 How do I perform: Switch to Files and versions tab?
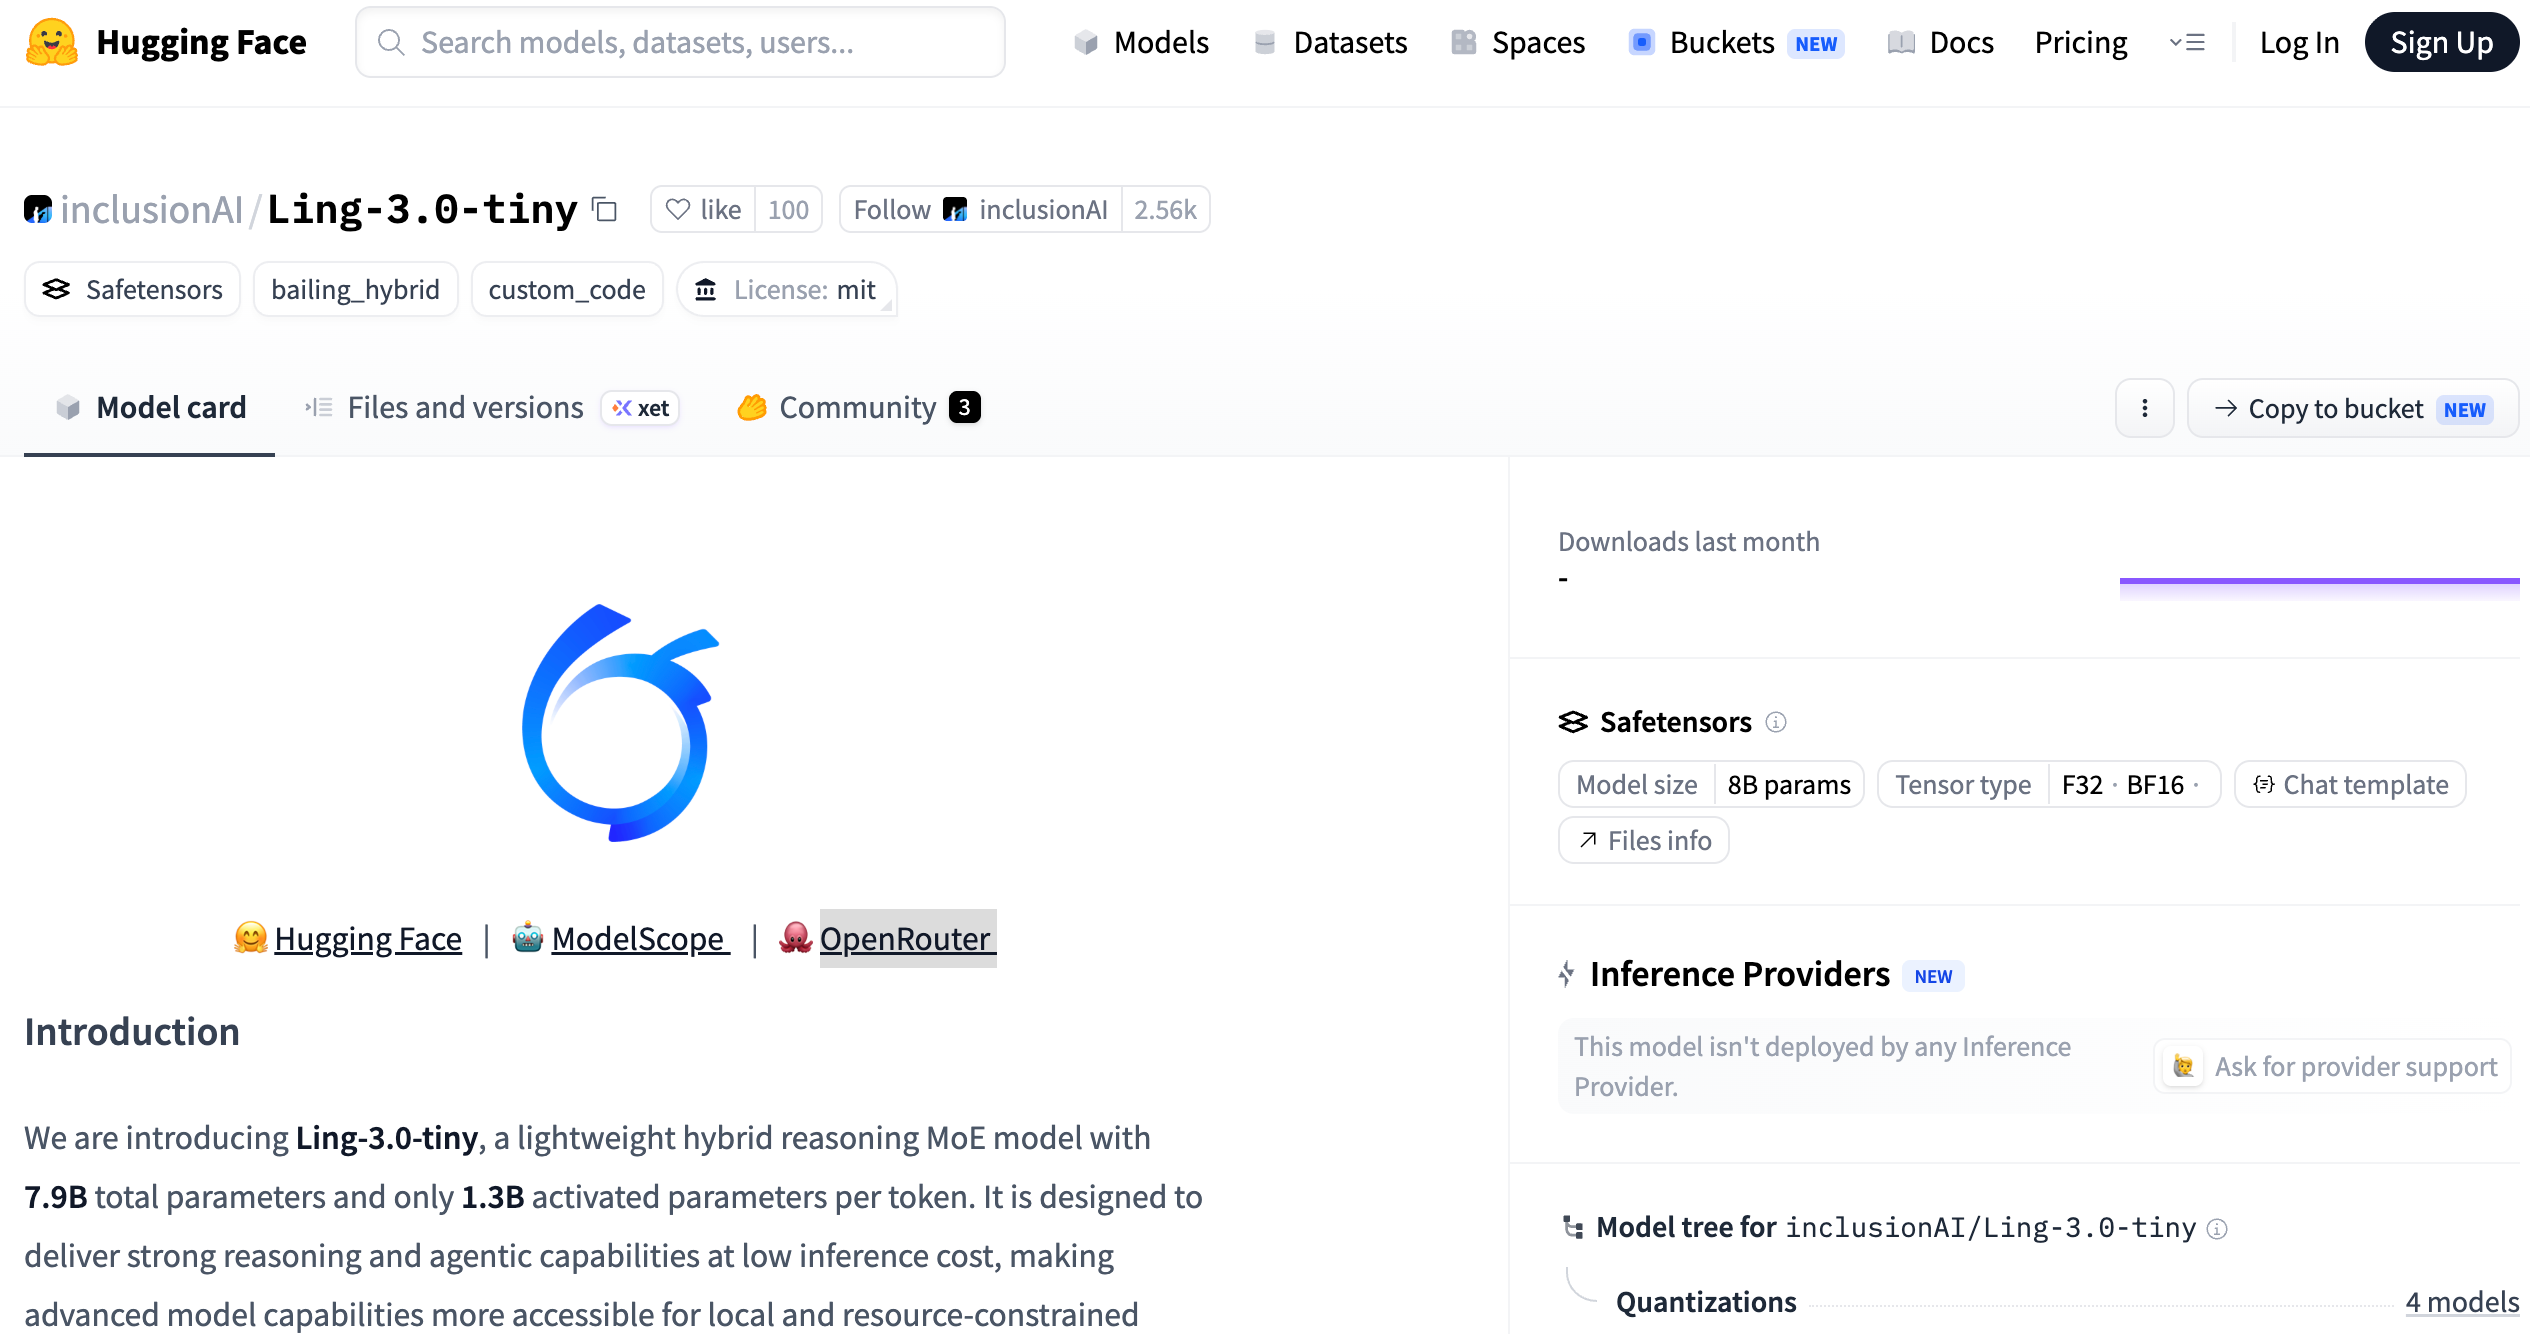click(x=492, y=408)
